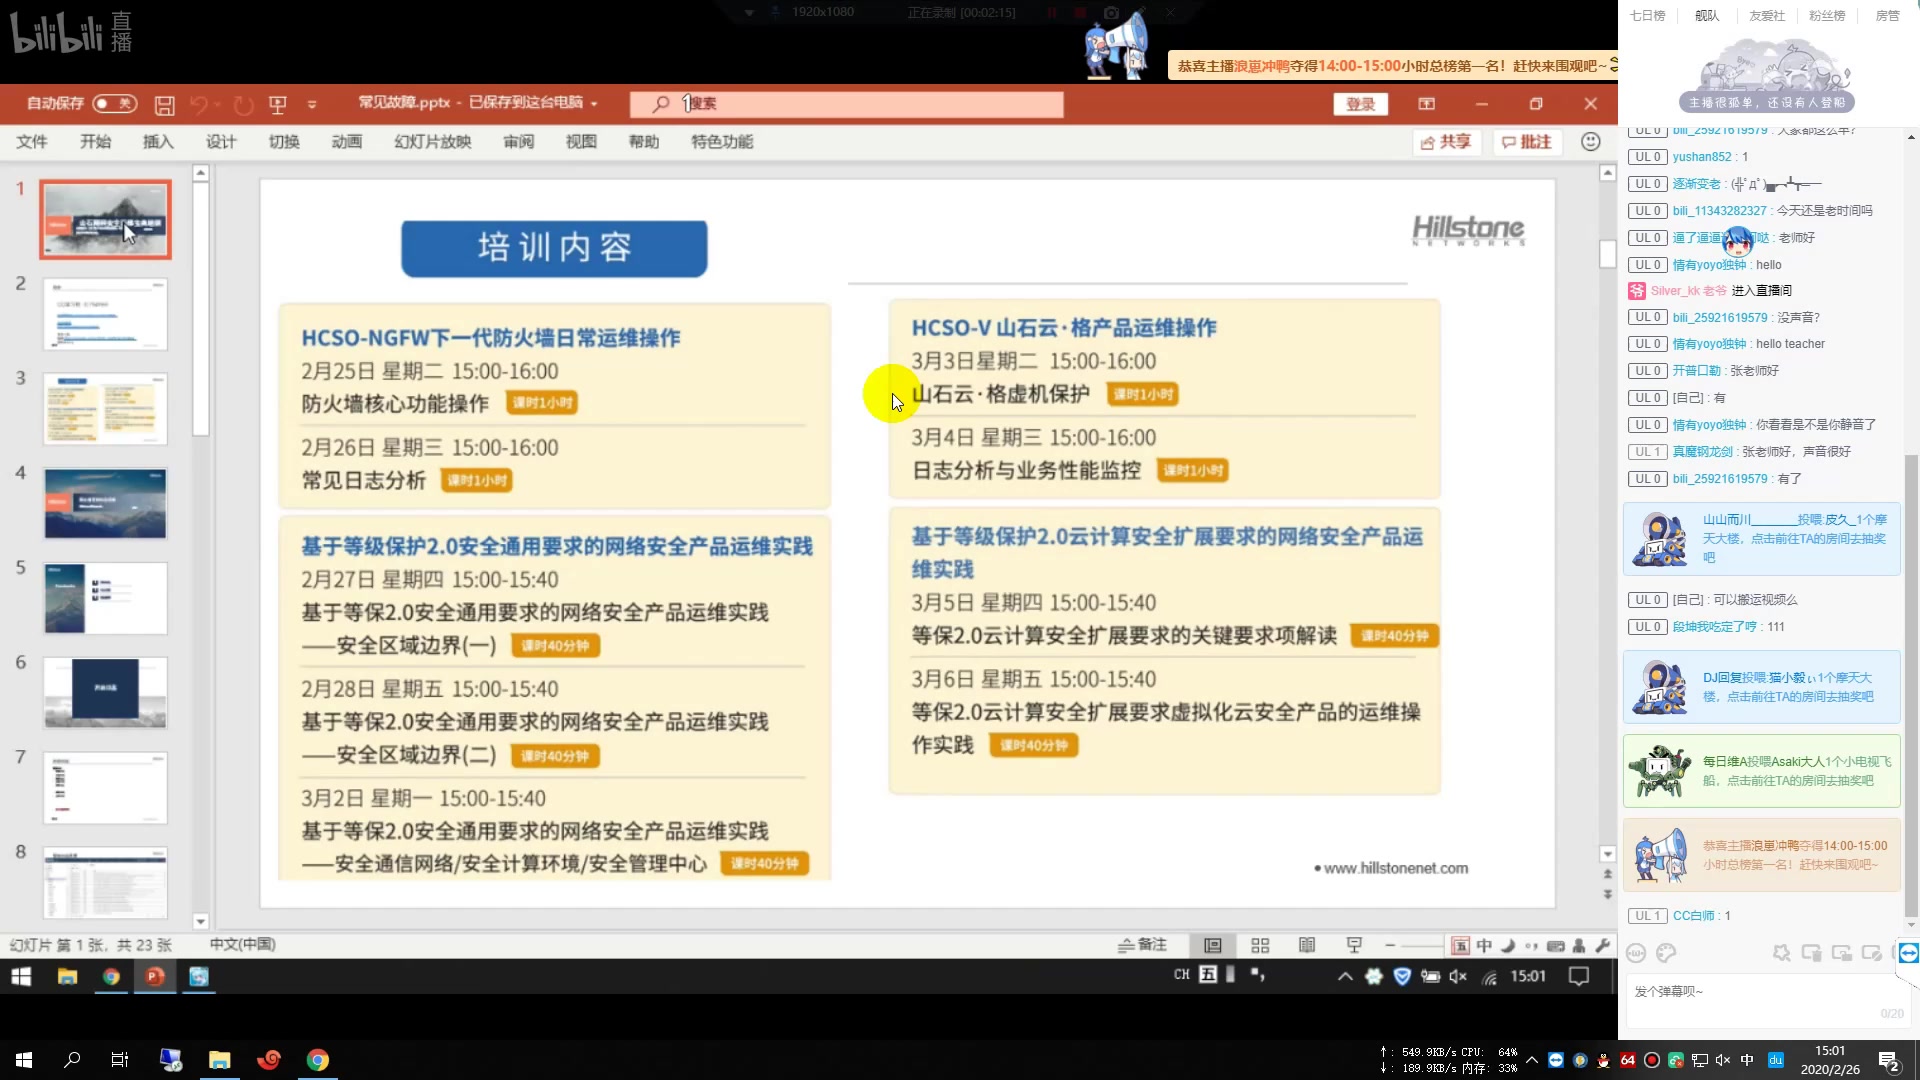This screenshot has width=1920, height=1080.
Task: Select slide 4 thumbnail
Action: pos(105,503)
